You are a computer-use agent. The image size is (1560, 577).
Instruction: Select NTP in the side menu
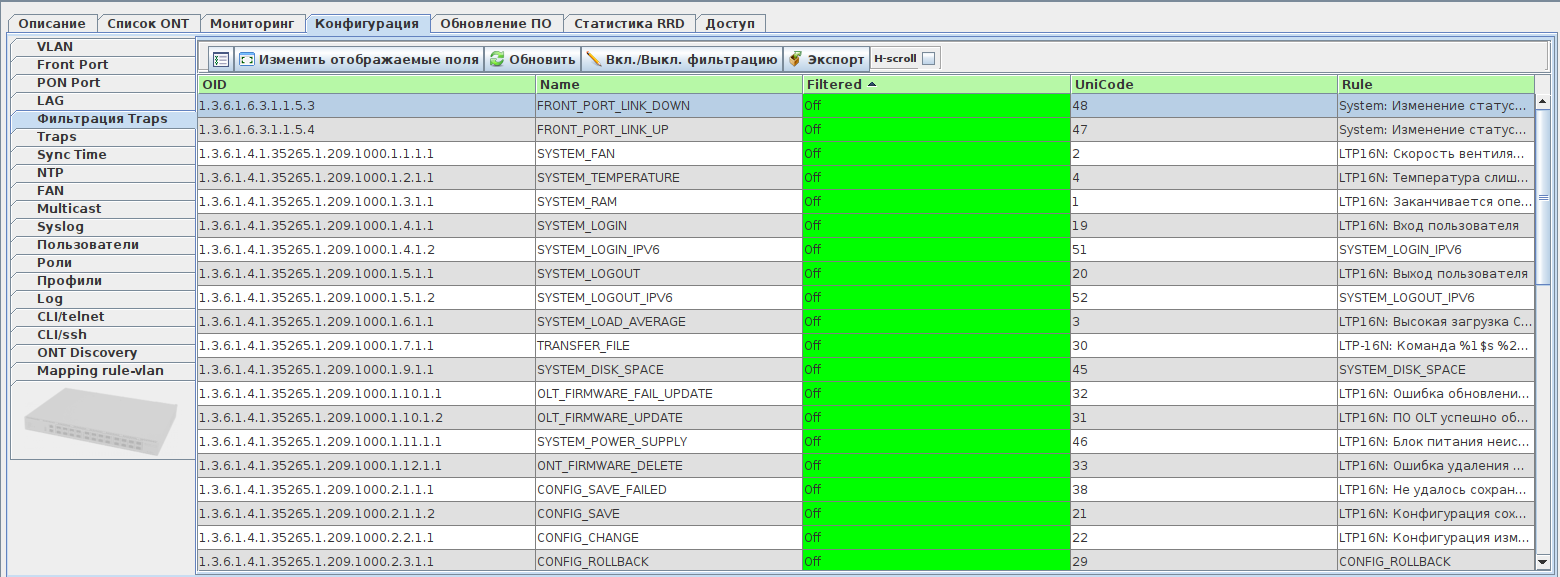[x=102, y=173]
